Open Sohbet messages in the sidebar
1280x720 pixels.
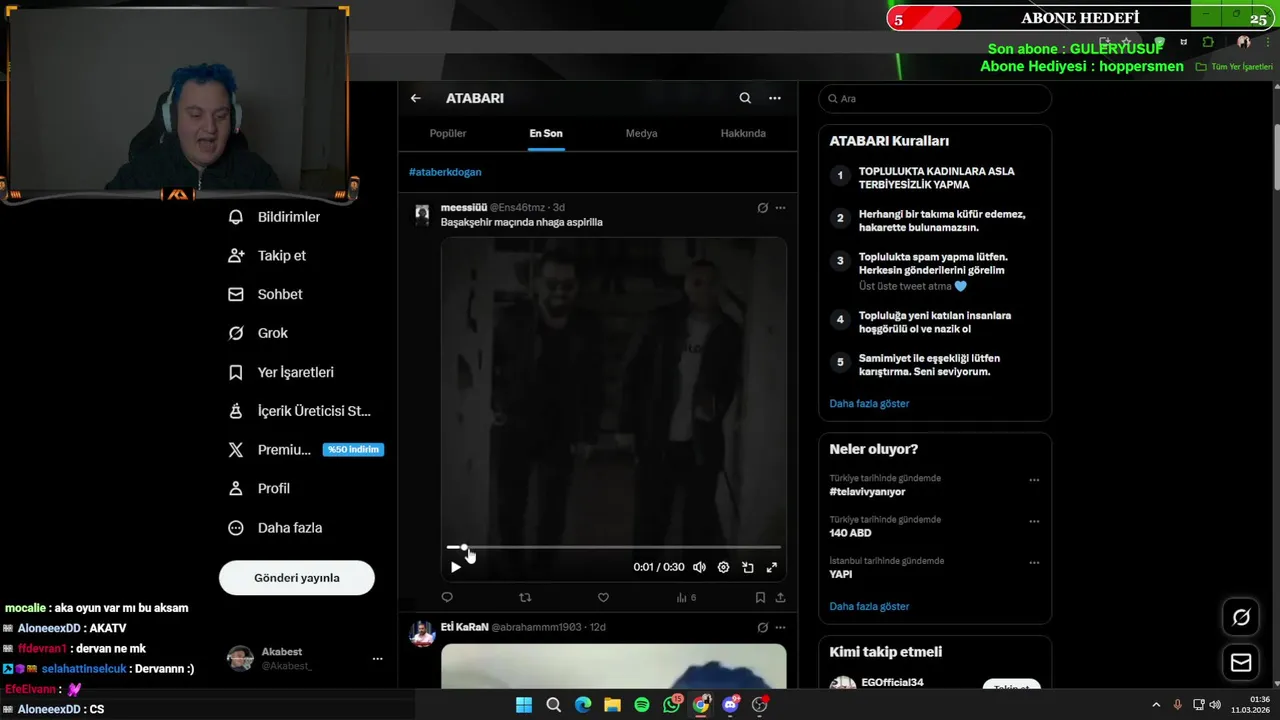point(266,295)
